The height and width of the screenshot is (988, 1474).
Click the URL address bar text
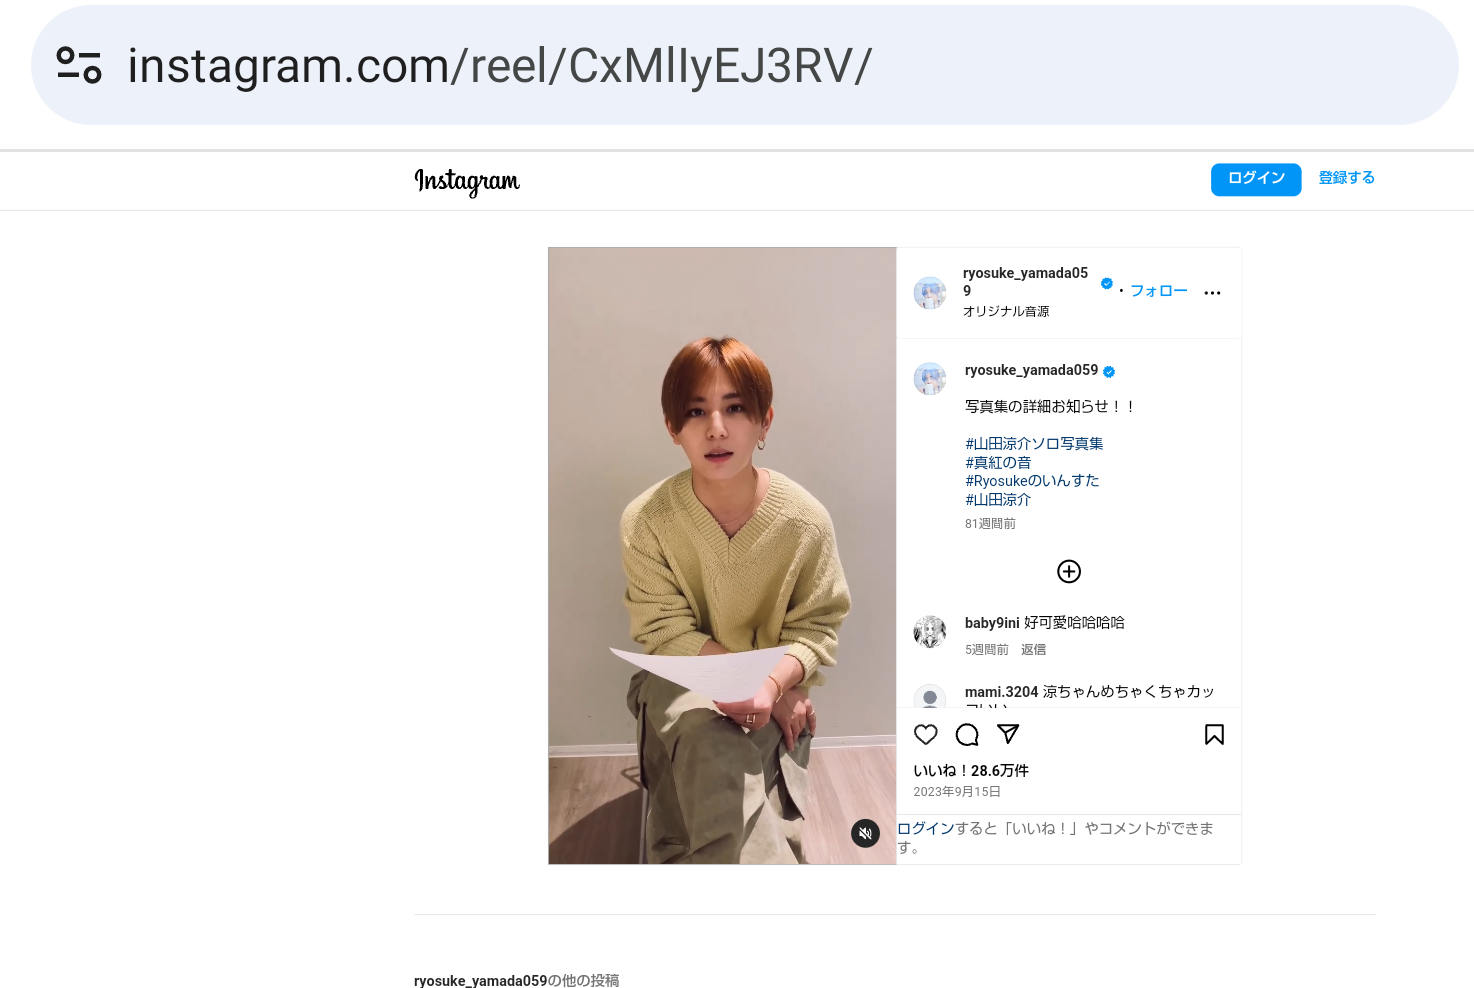[500, 66]
